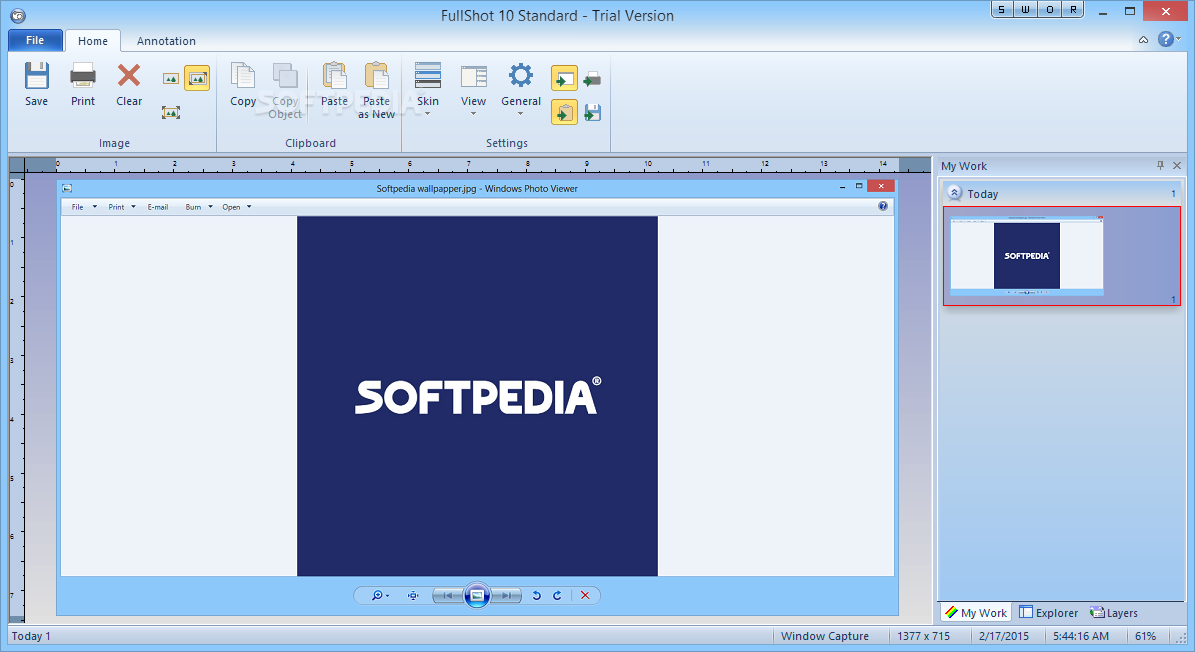
Task: Click the 1377 x 715 dimensions in status bar
Action: (924, 636)
